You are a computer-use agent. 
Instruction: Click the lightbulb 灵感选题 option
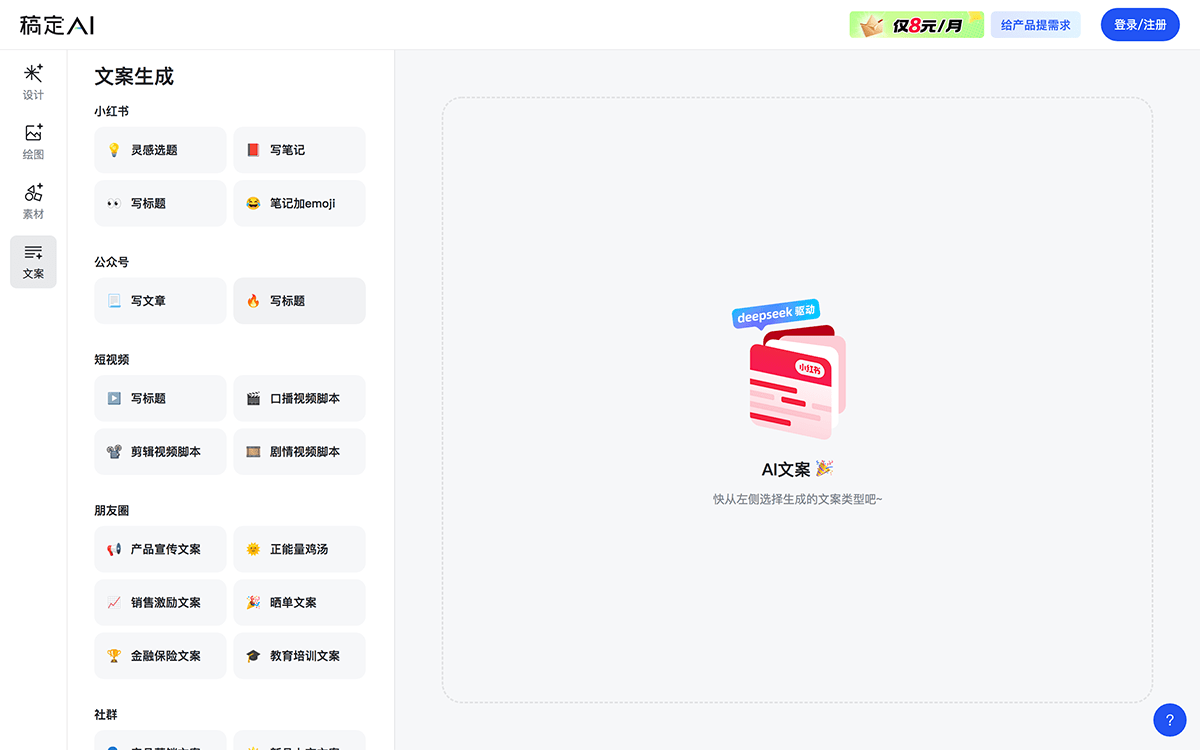coord(160,149)
